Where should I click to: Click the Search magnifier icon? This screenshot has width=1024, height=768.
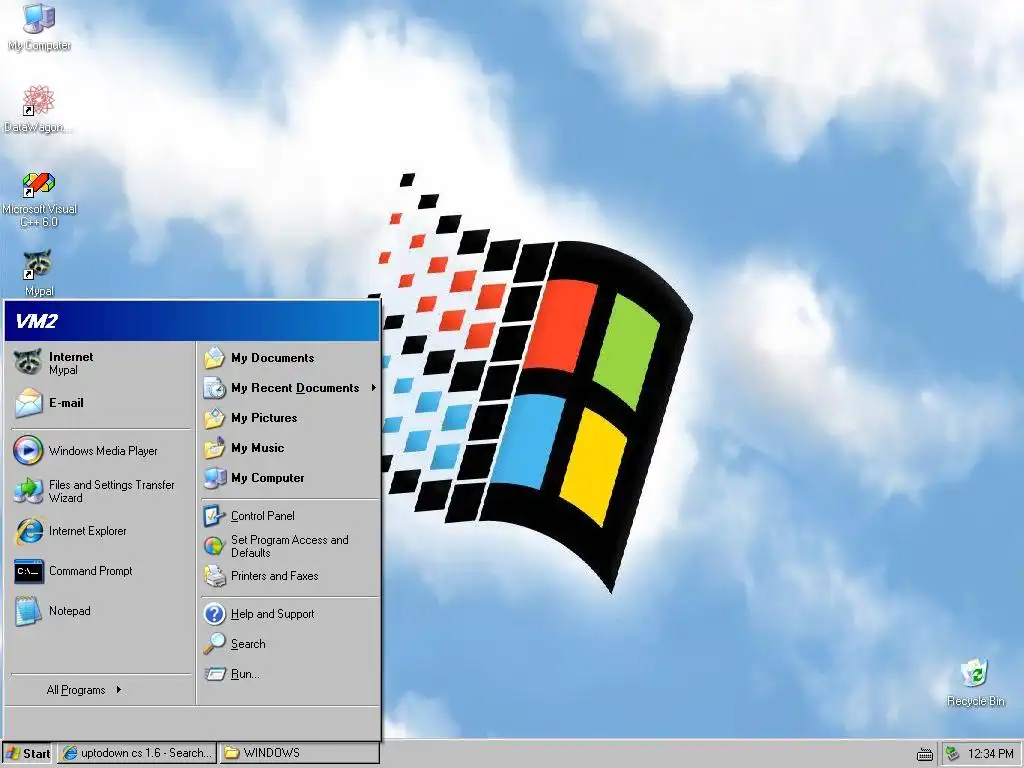pos(214,644)
